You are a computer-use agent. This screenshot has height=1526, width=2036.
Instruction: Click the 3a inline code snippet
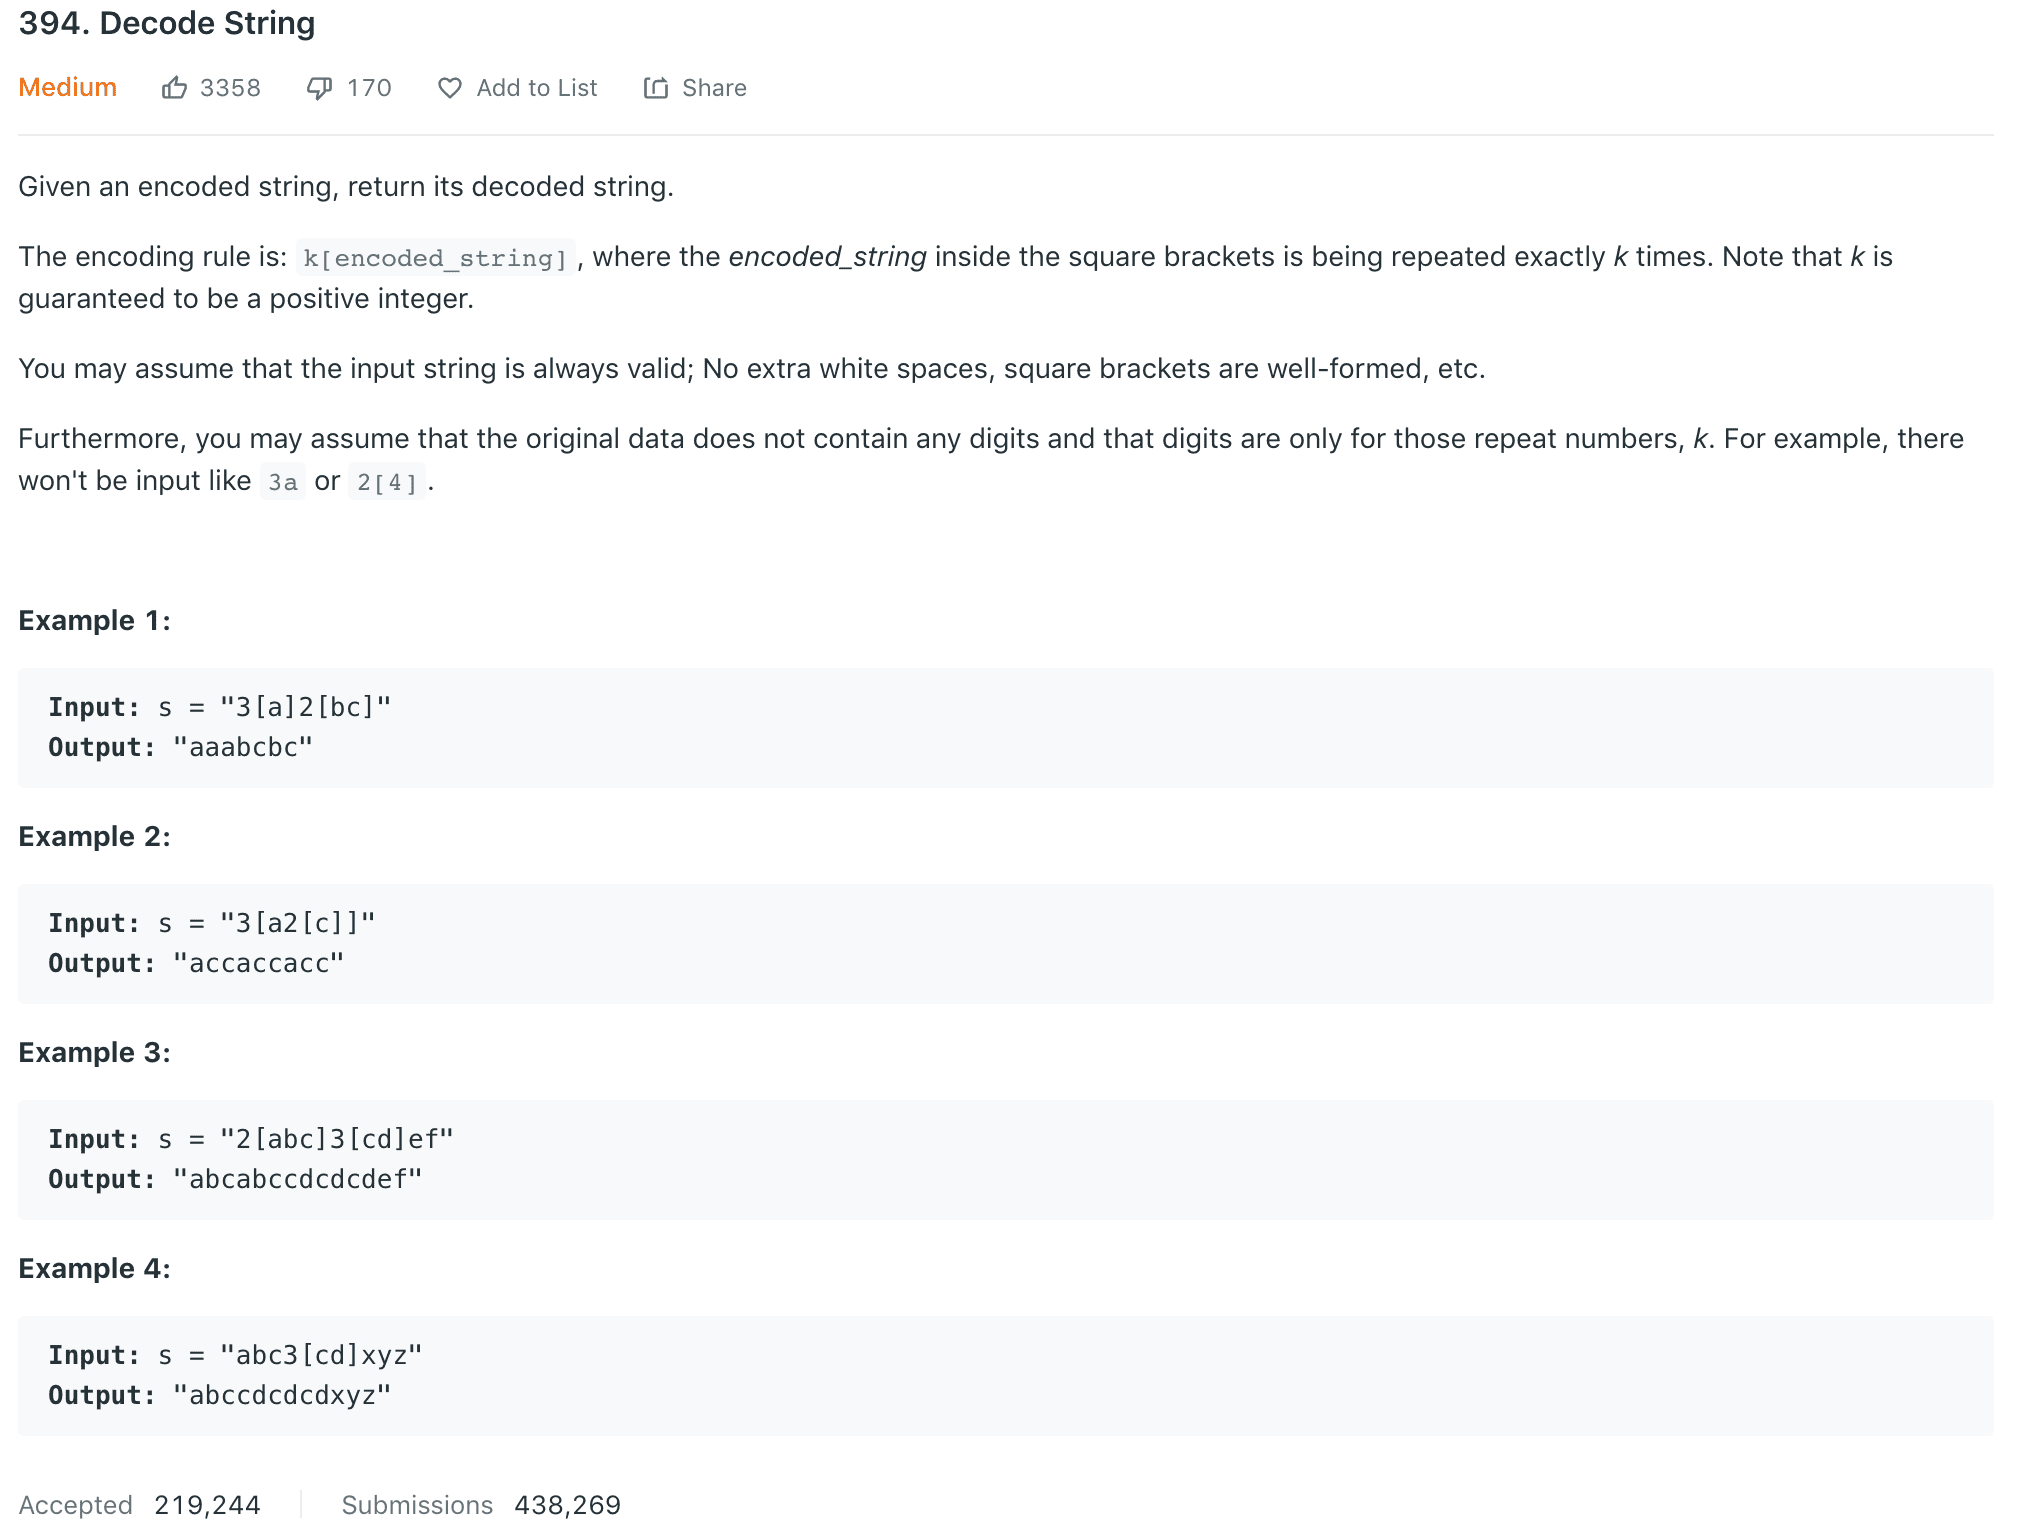(x=282, y=482)
